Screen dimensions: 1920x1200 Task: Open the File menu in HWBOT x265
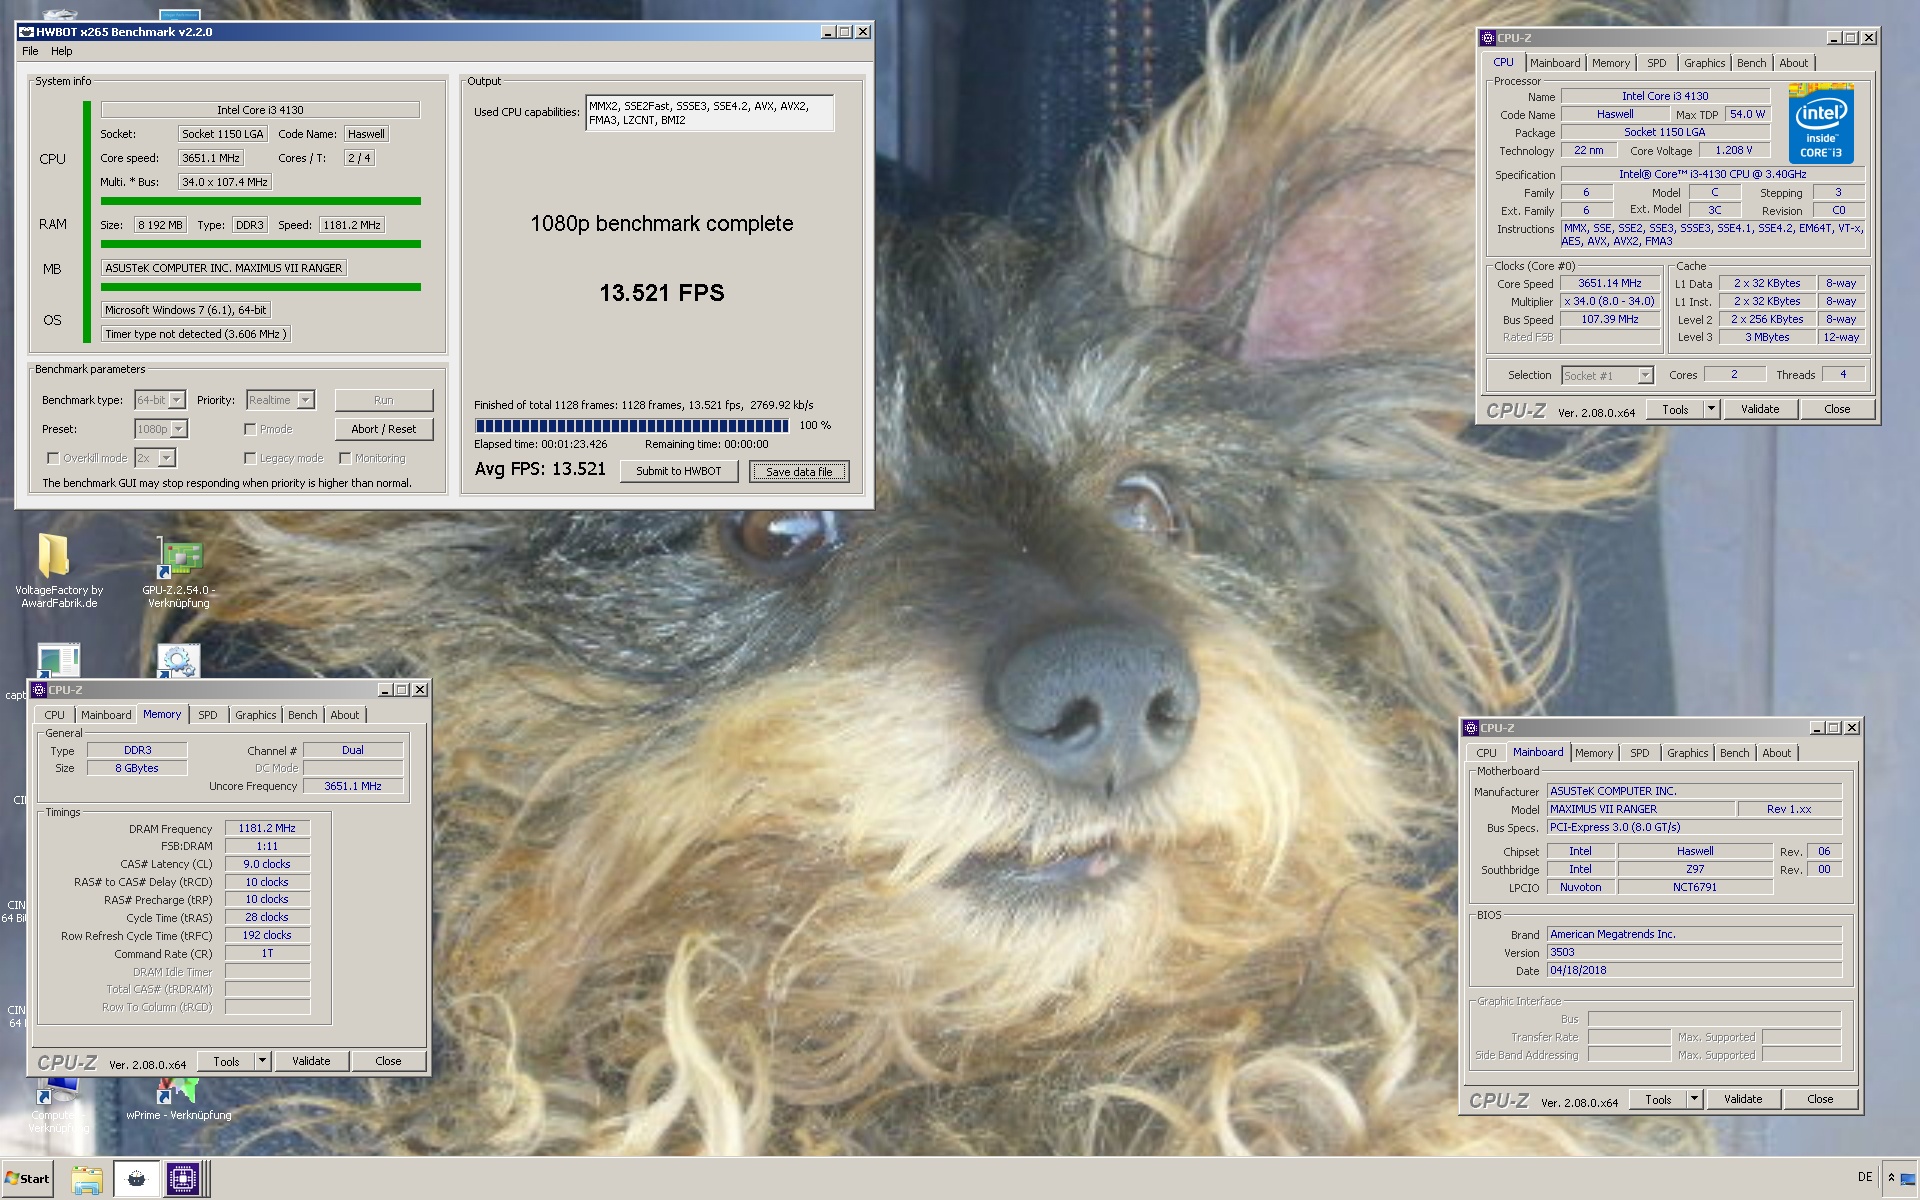30,51
